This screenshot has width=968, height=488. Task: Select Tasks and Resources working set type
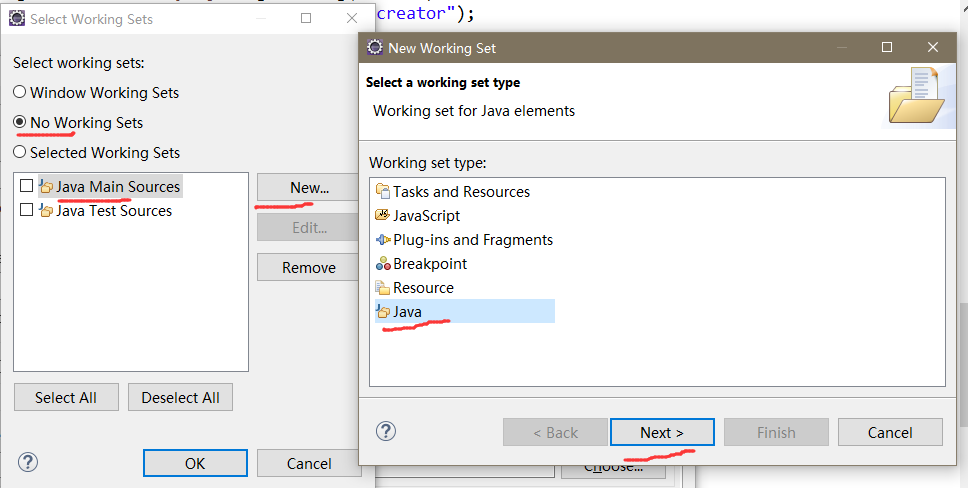[461, 191]
